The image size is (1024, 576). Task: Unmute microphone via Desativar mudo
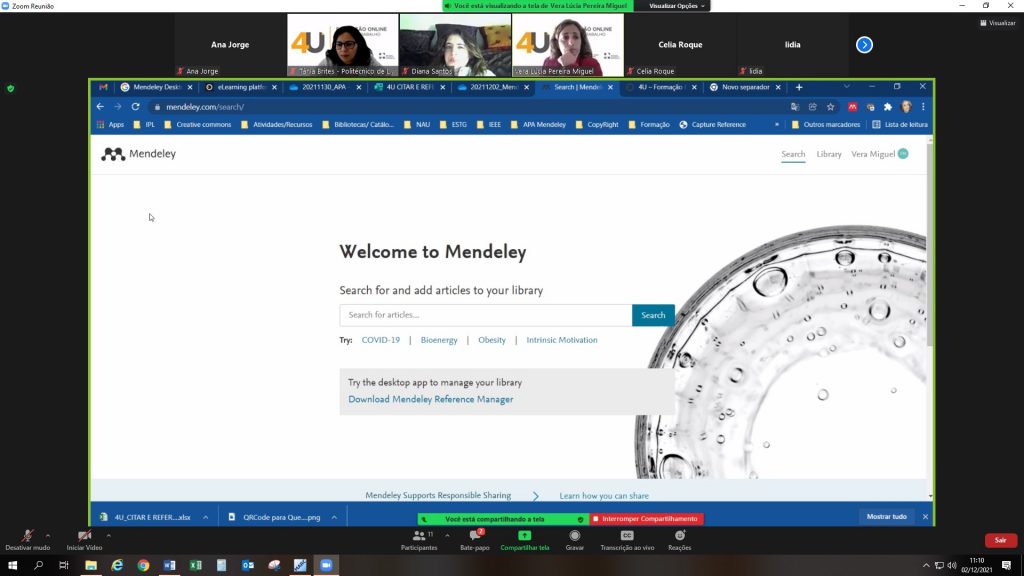27,539
